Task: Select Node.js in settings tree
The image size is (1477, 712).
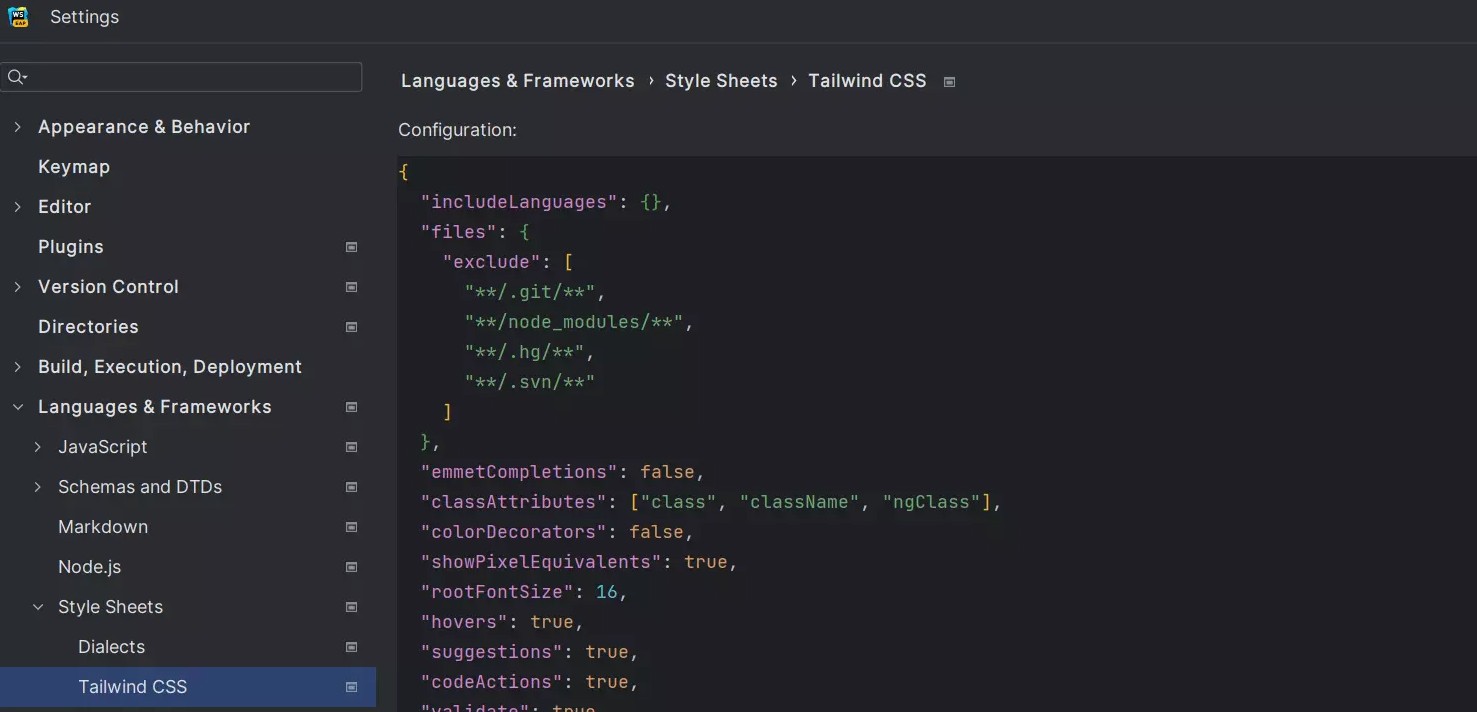Action: [90, 567]
